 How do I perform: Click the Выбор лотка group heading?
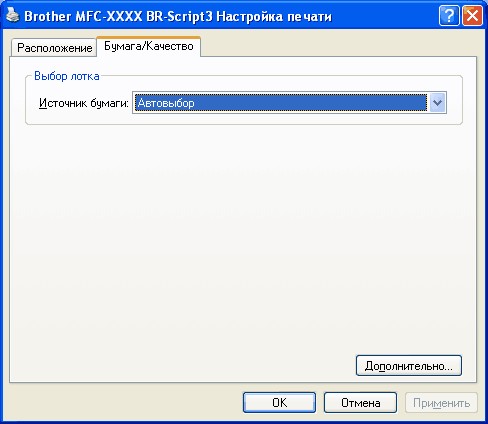(x=67, y=76)
